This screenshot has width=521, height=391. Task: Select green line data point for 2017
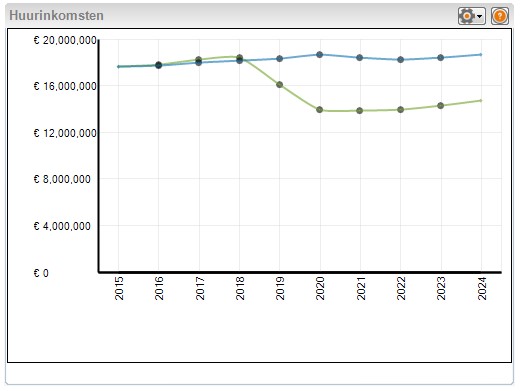click(199, 60)
